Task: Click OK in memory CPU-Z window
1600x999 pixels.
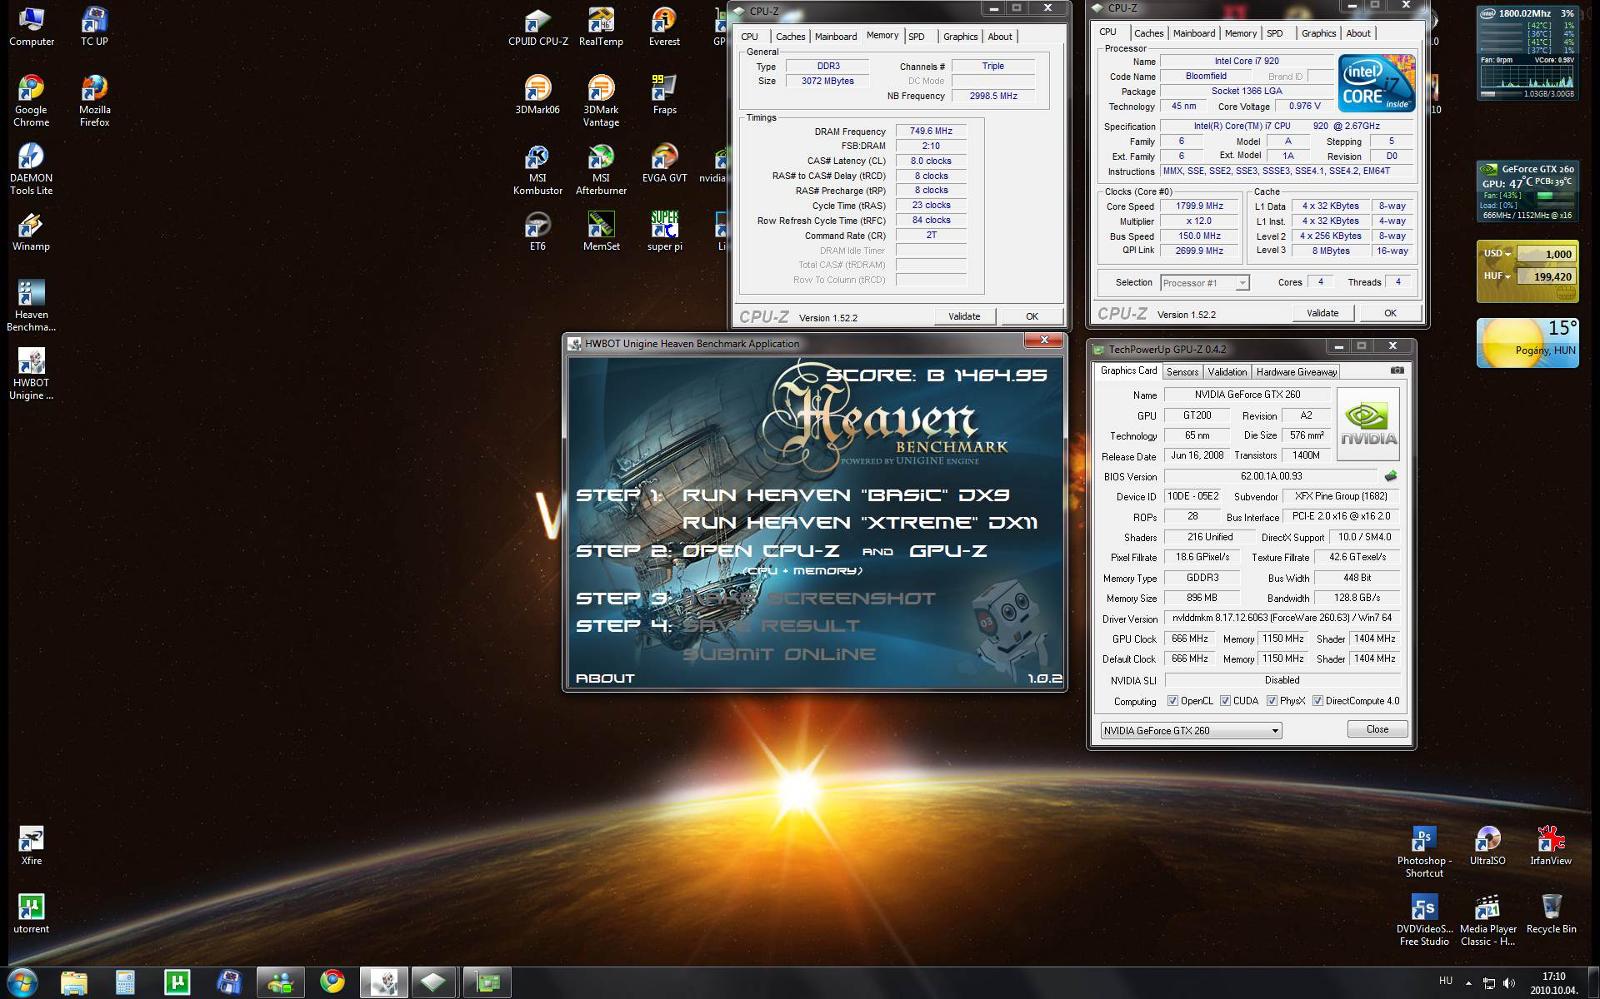Action: (x=1032, y=316)
